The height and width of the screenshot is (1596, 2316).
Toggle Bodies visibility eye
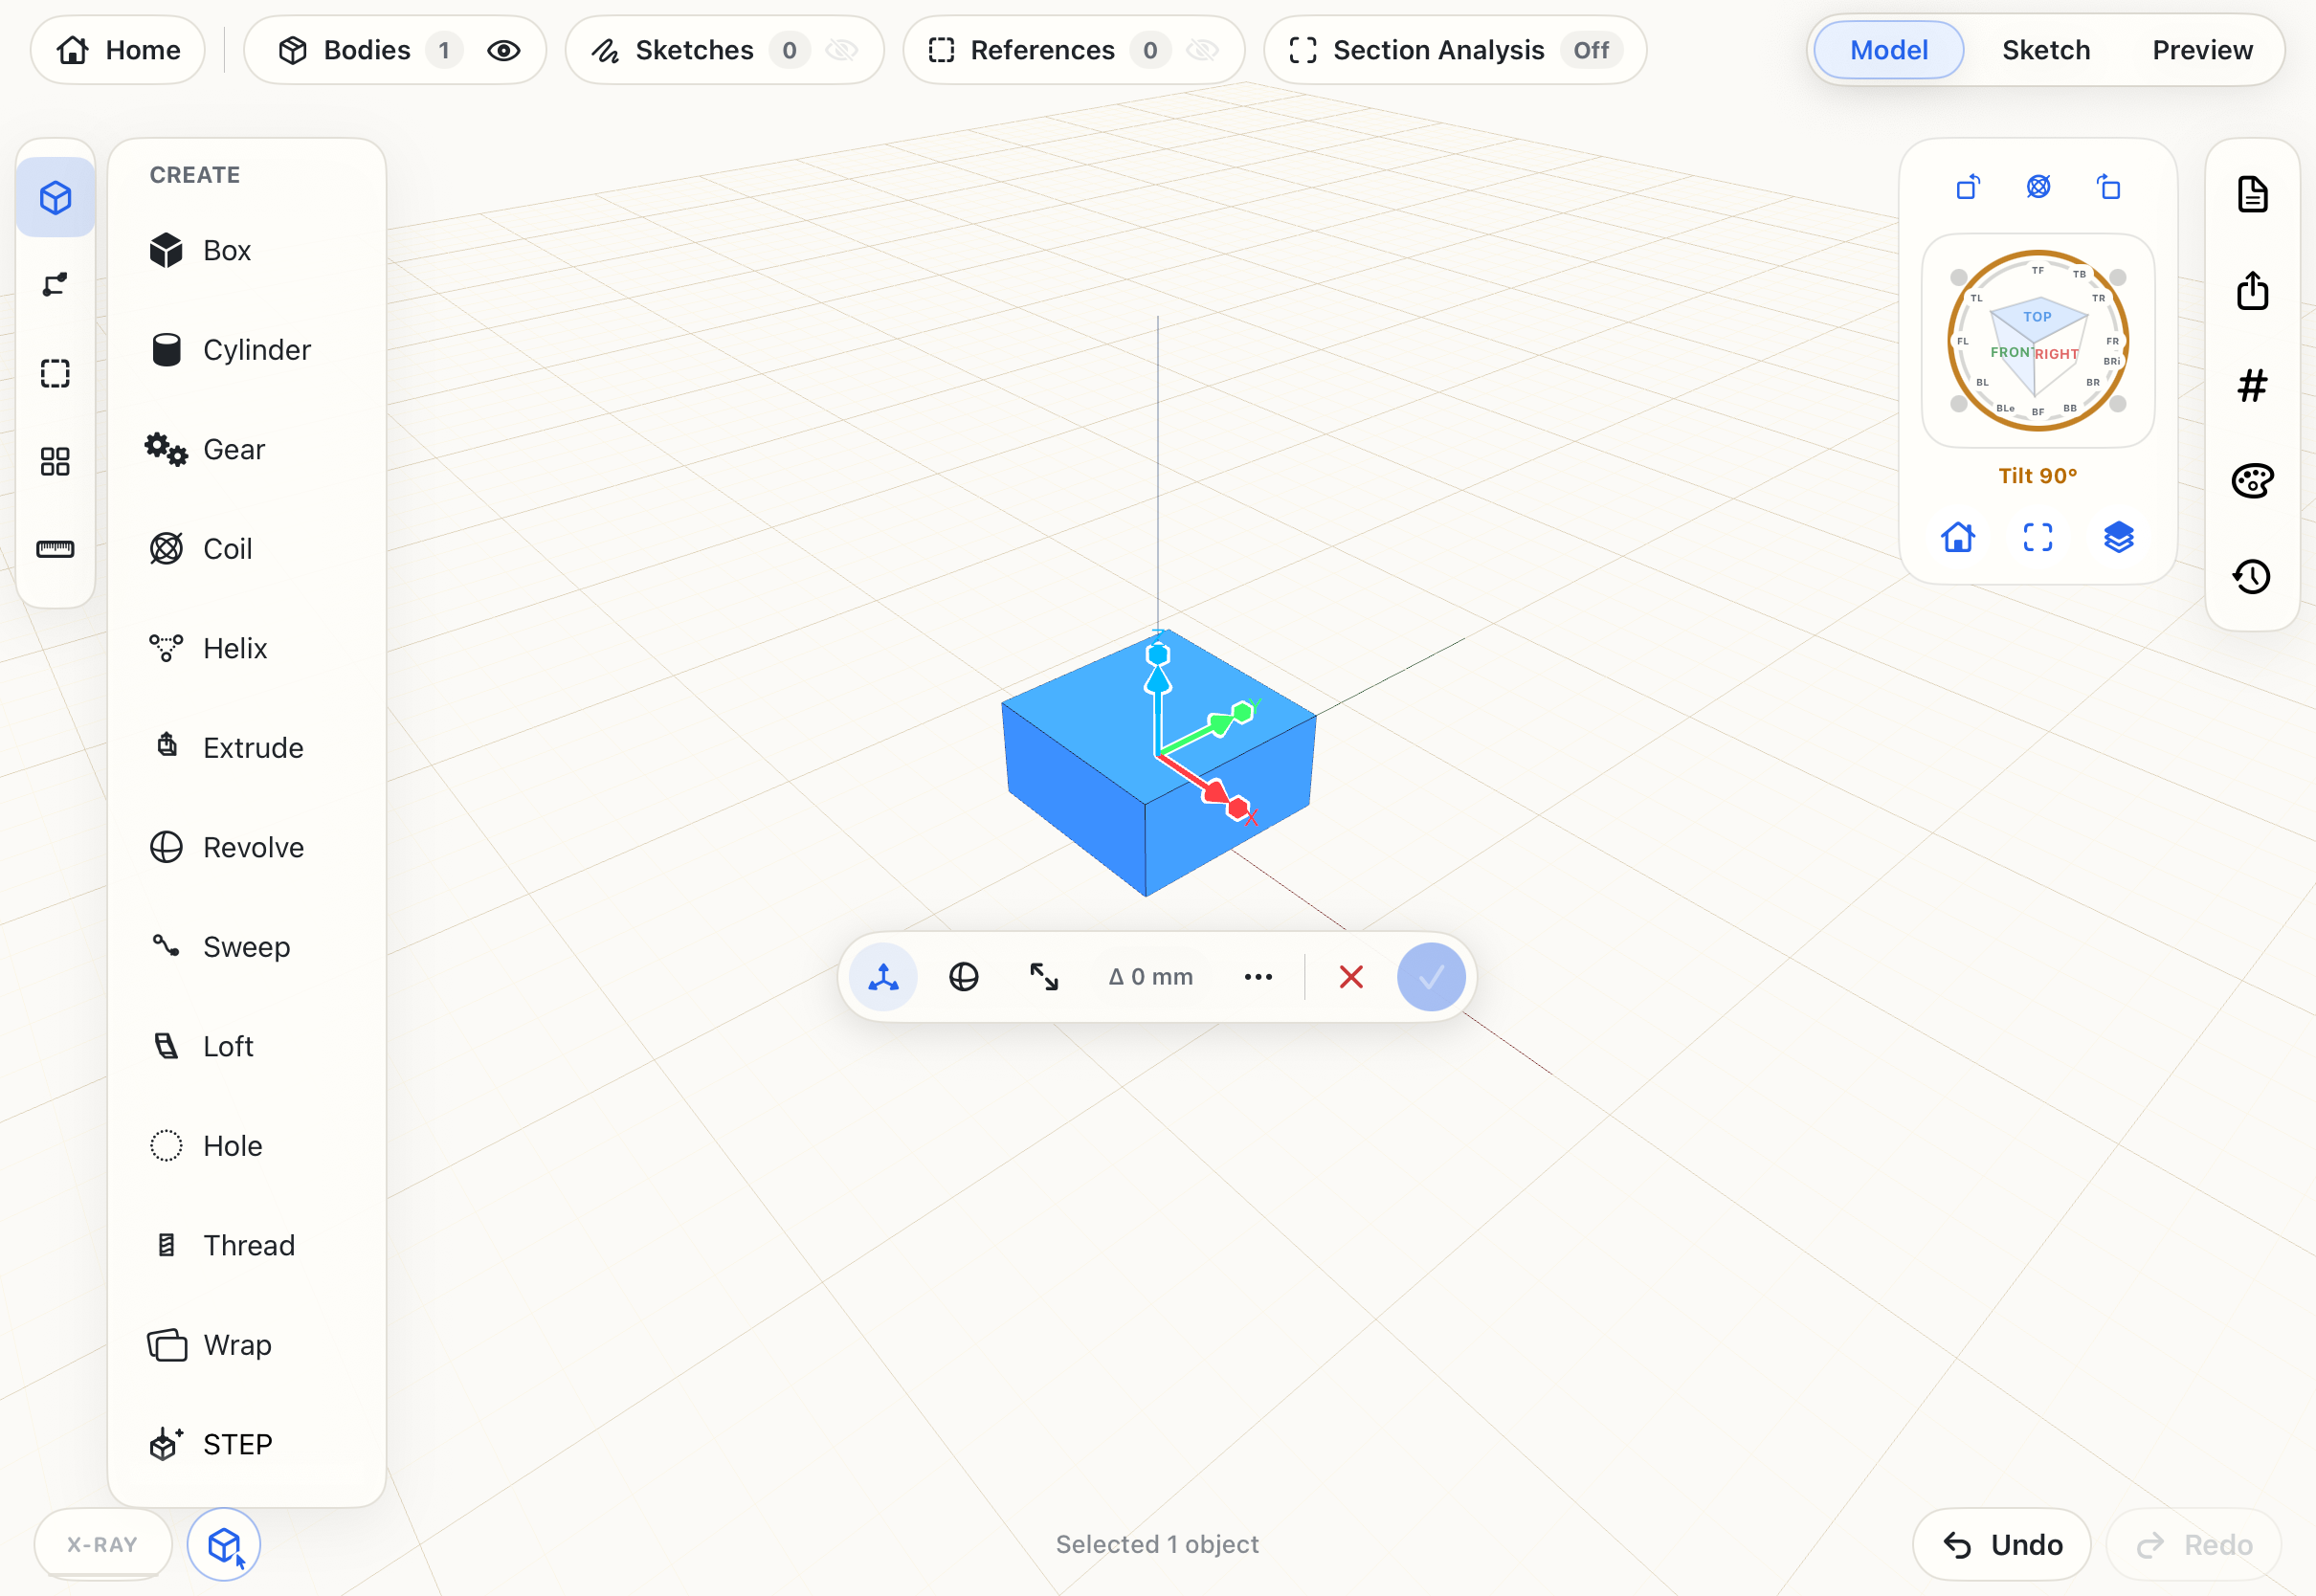tap(504, 50)
